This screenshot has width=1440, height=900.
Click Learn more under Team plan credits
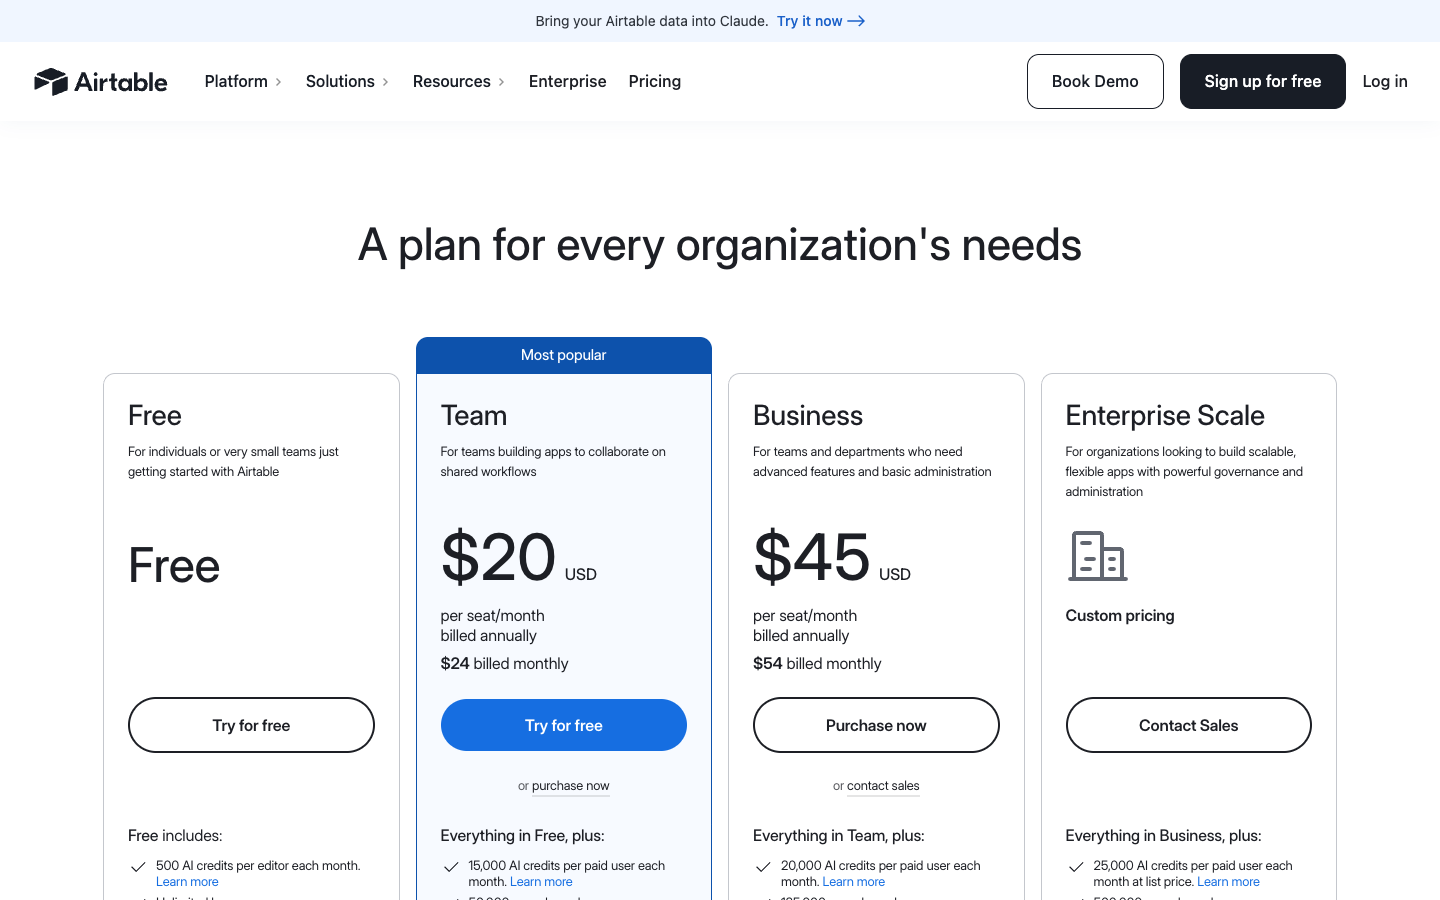[541, 882]
